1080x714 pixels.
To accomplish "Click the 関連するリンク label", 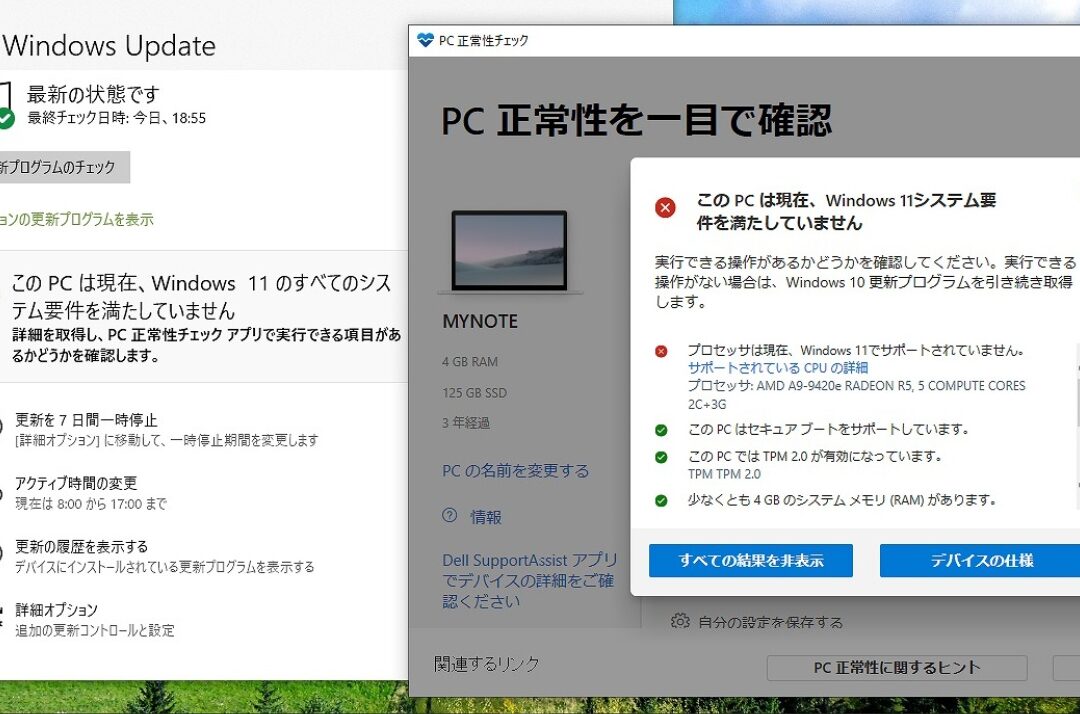I will click(x=487, y=664).
